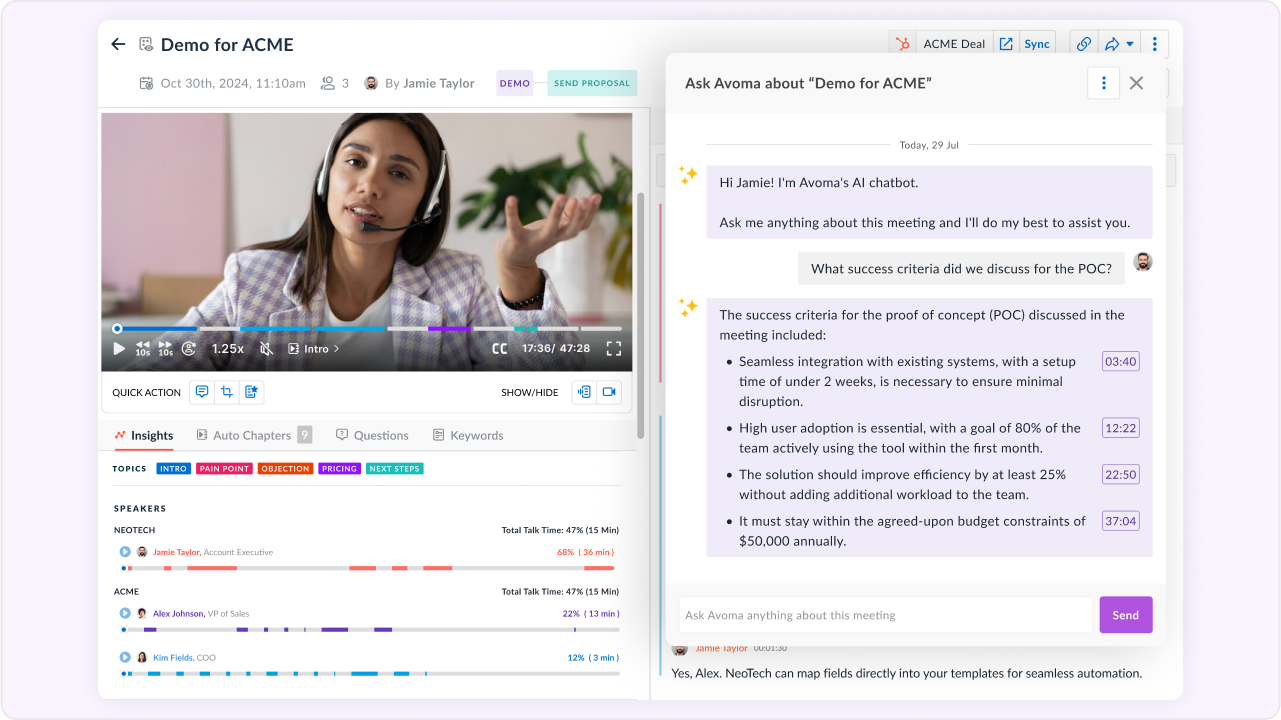Jump to timestamp 37:04
This screenshot has width=1281, height=720.
(1120, 521)
